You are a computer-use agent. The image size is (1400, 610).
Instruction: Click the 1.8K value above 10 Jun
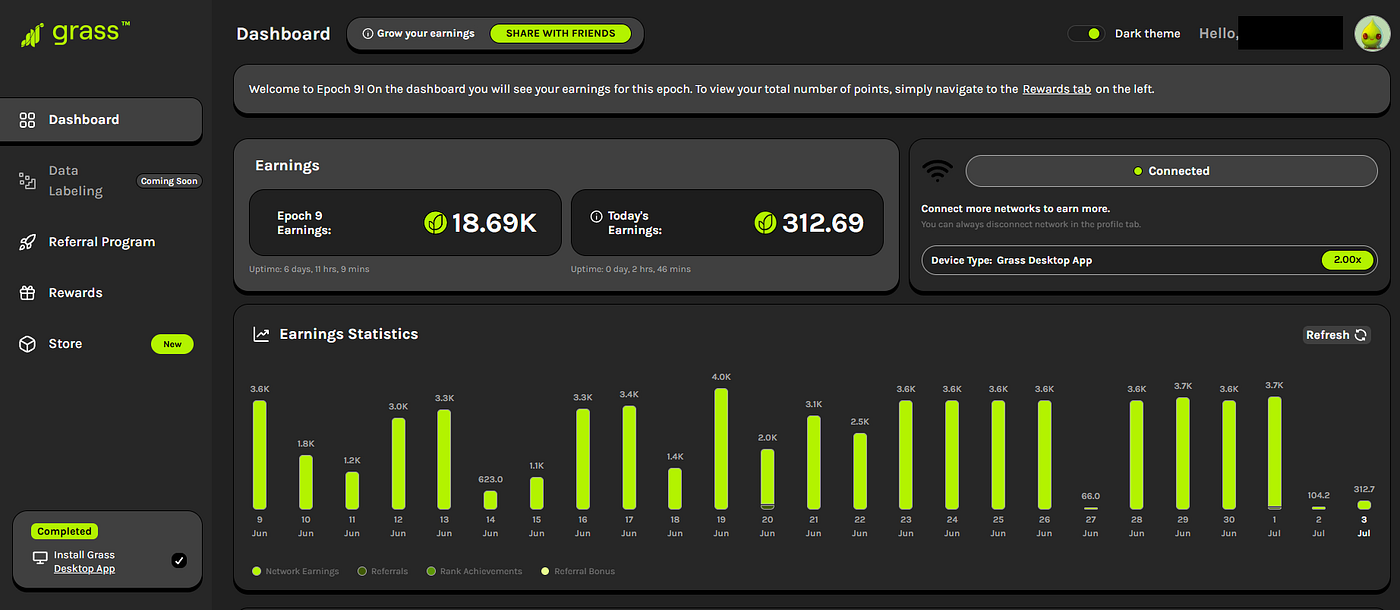point(305,443)
